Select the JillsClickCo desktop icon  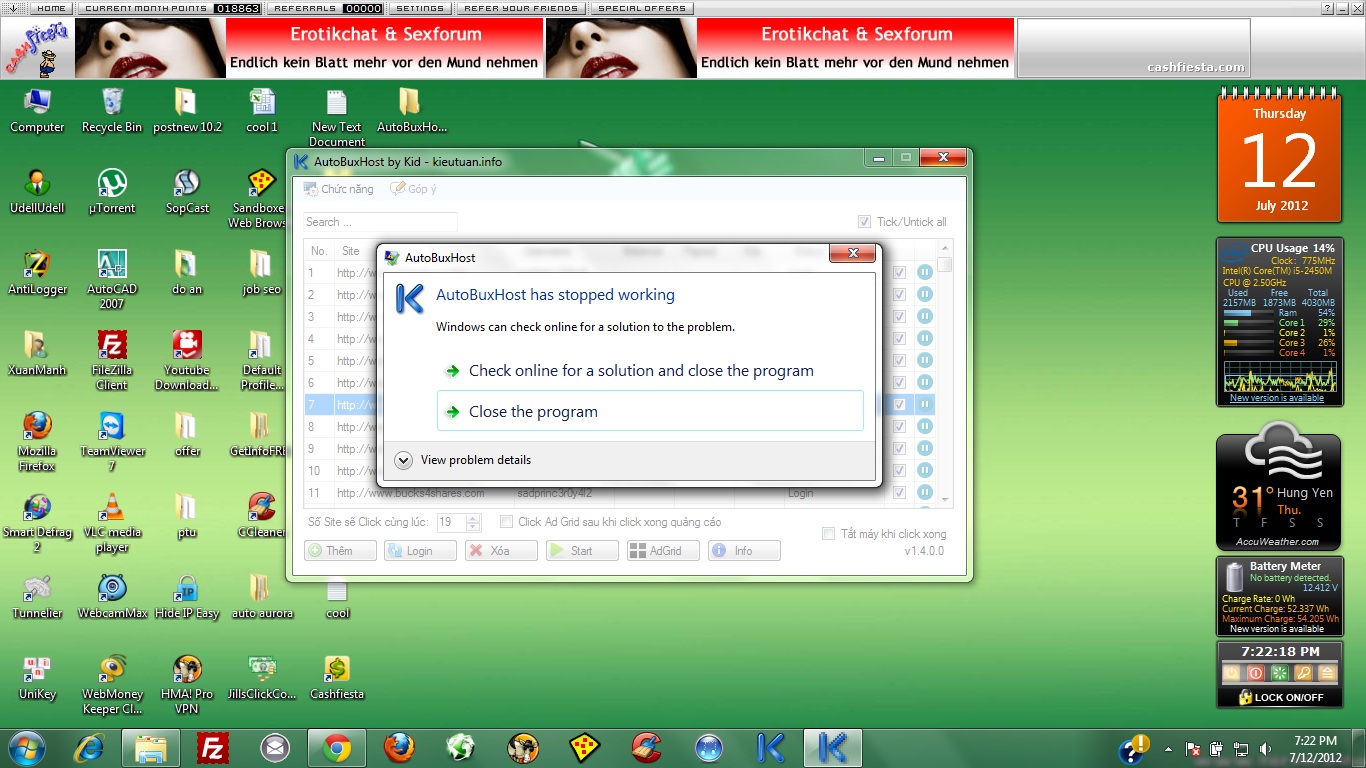(x=262, y=678)
